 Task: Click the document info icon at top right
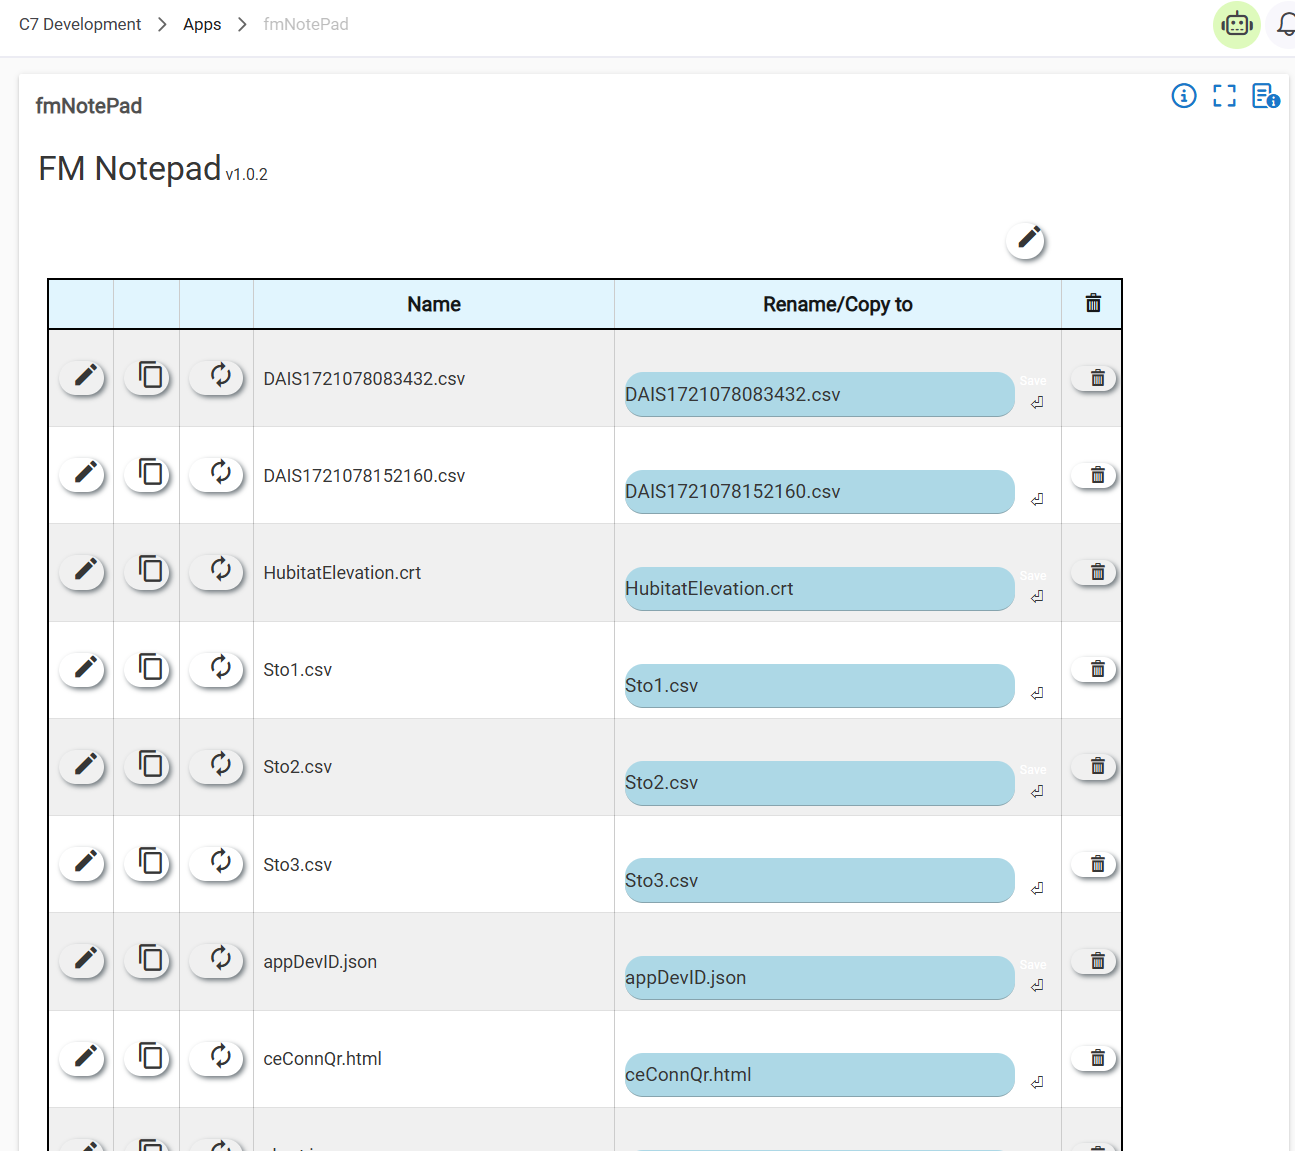(x=1265, y=96)
